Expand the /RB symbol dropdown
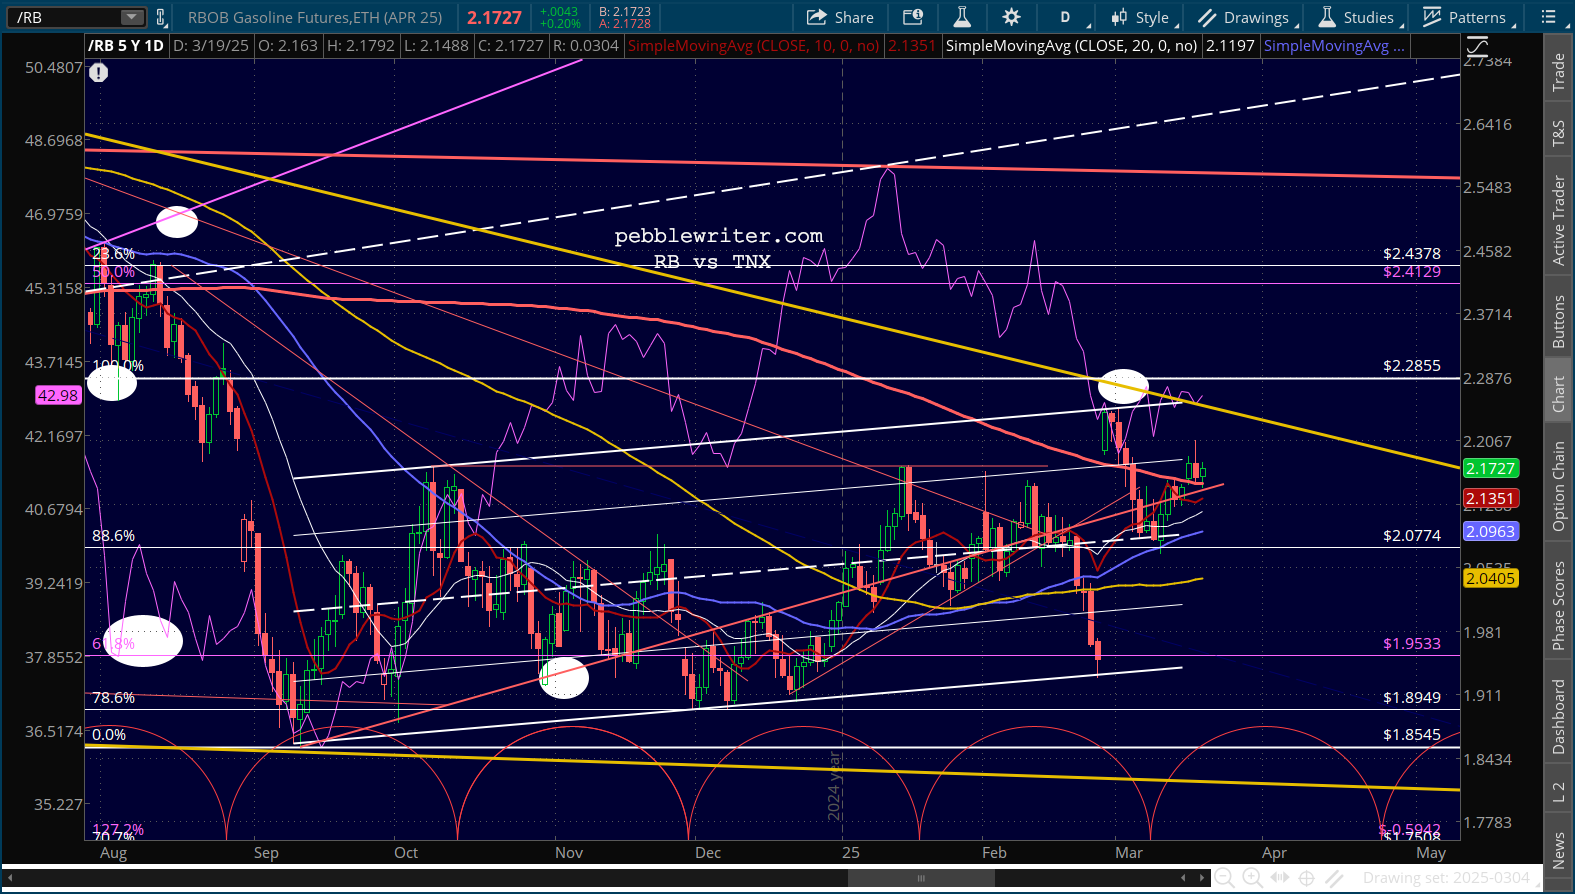Viewport: 1575px width, 894px height. 132,17
